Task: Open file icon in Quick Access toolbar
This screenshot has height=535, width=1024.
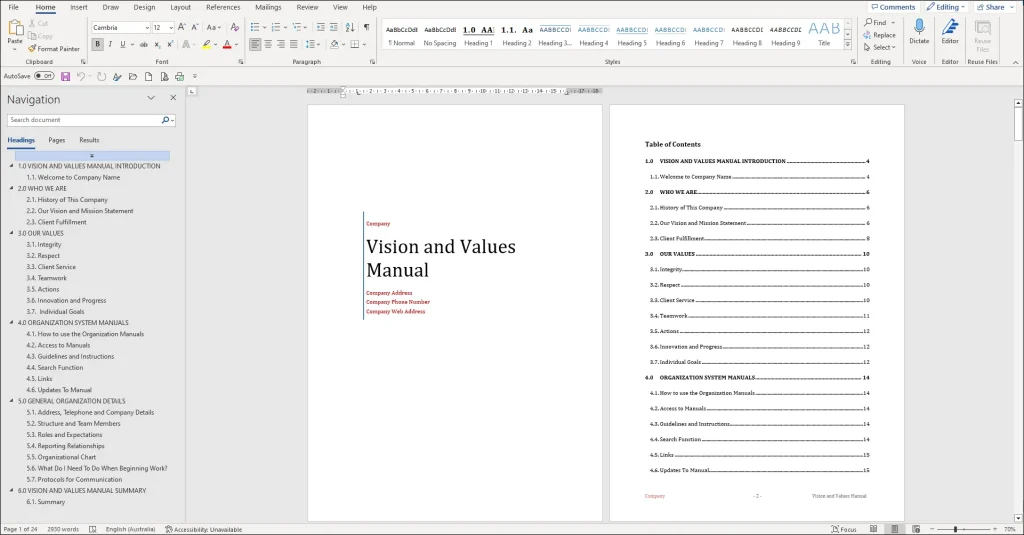Action: 133,76
